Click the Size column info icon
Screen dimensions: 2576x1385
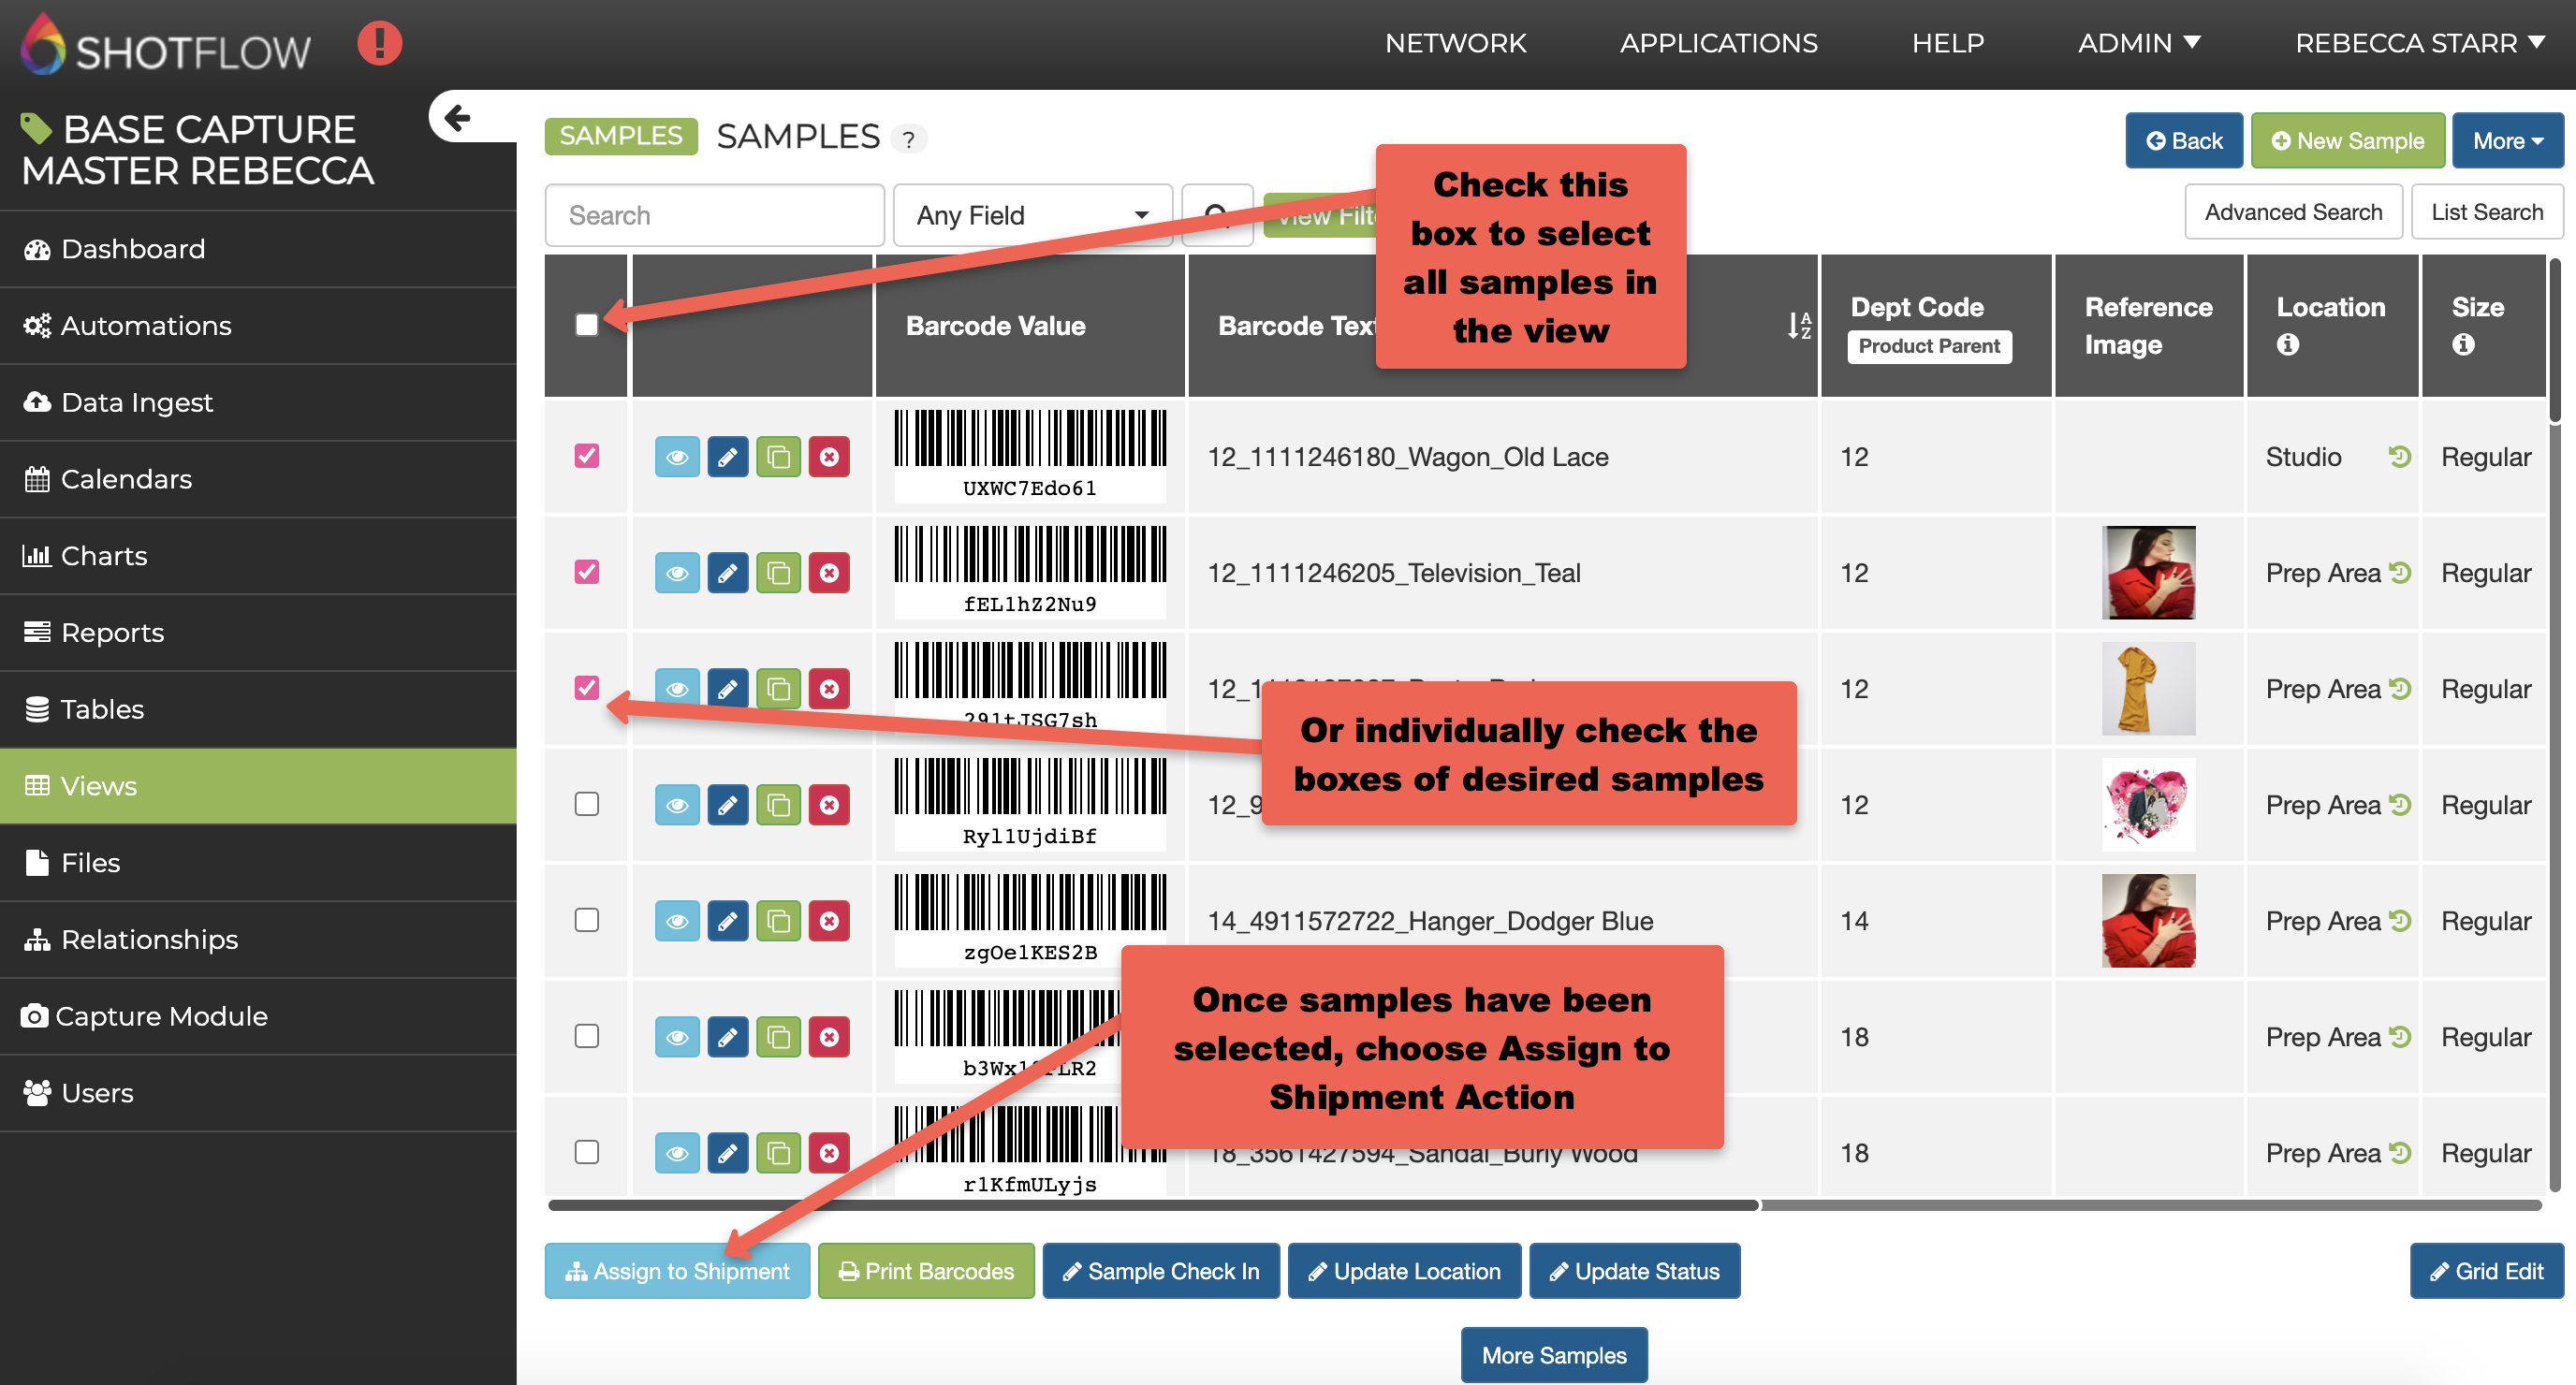2463,345
